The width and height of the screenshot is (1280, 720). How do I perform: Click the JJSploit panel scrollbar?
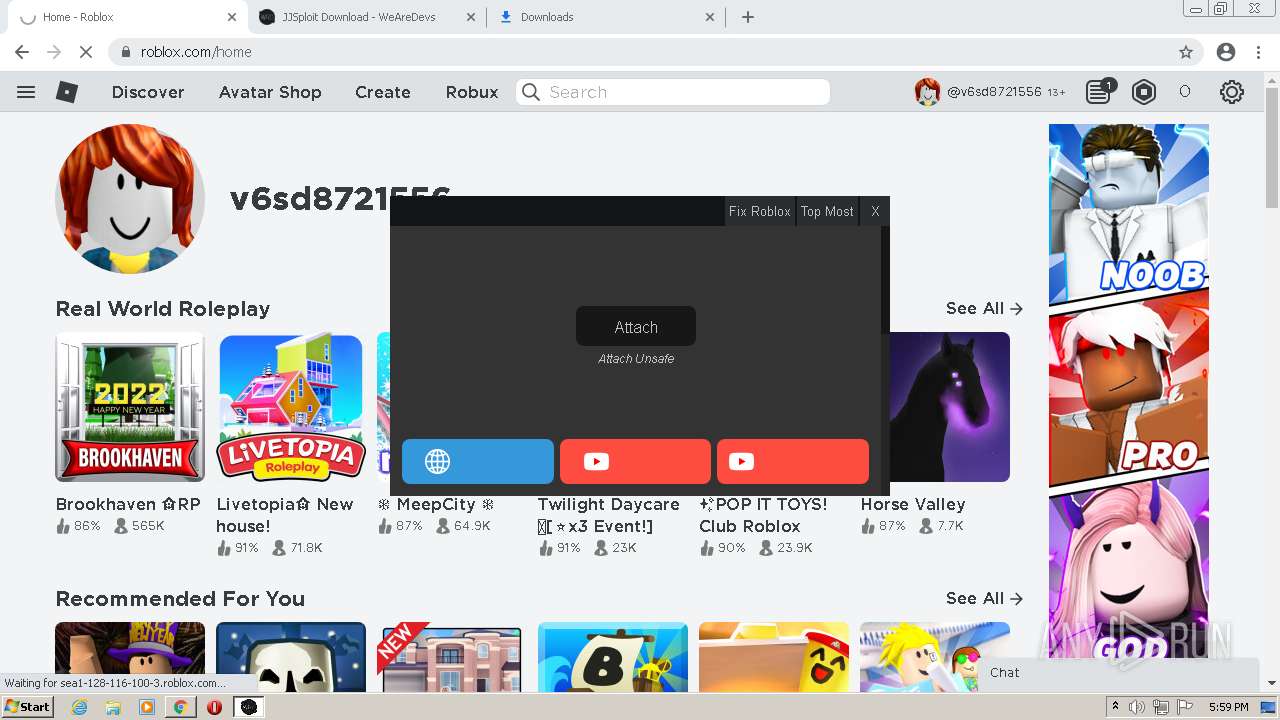(884, 280)
